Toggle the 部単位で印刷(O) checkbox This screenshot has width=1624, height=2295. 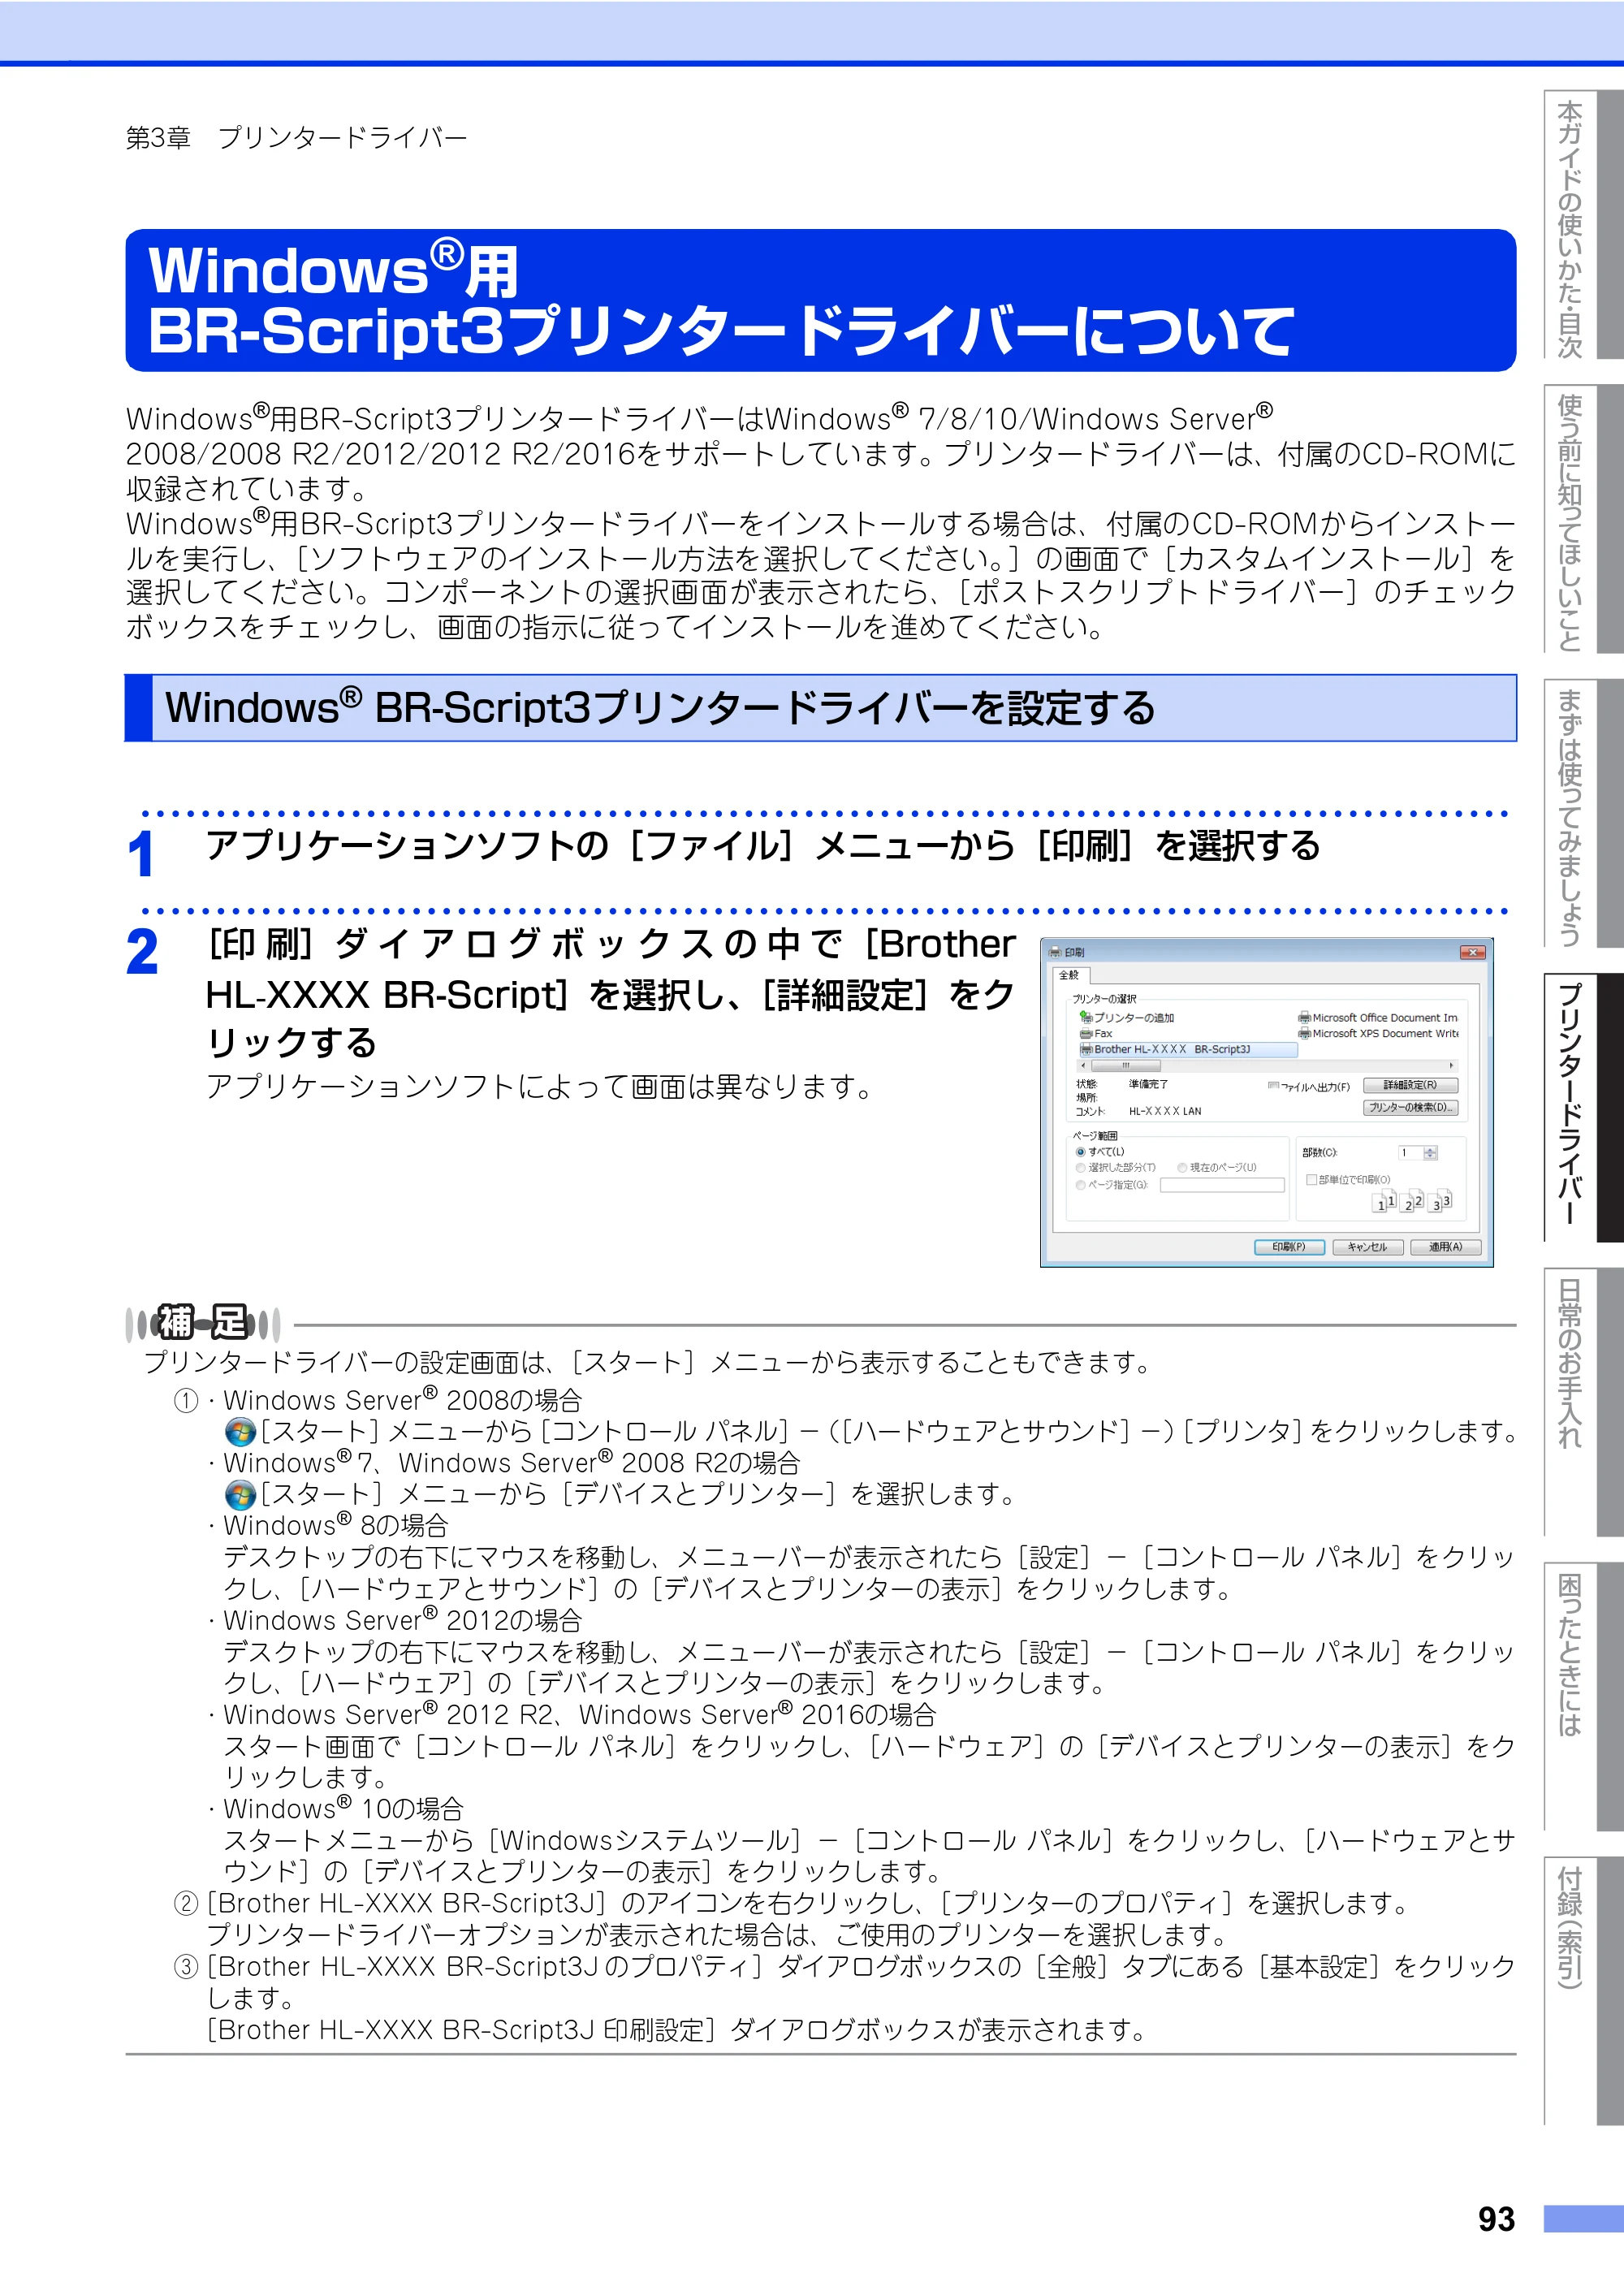pos(1312,1180)
